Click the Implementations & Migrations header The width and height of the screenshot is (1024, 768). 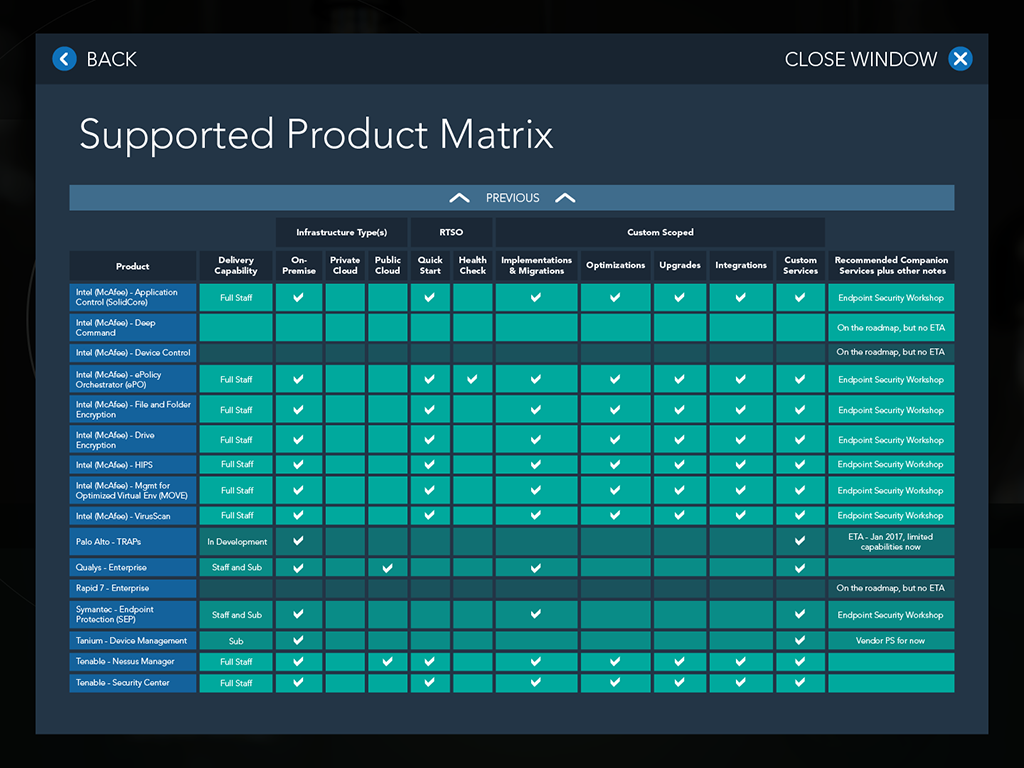(536, 266)
